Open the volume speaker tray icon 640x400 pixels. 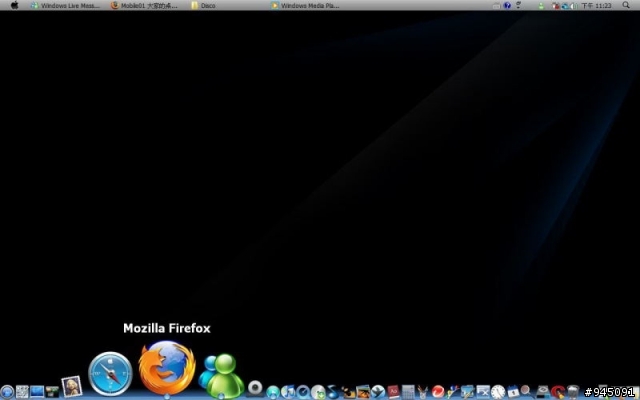pos(574,6)
